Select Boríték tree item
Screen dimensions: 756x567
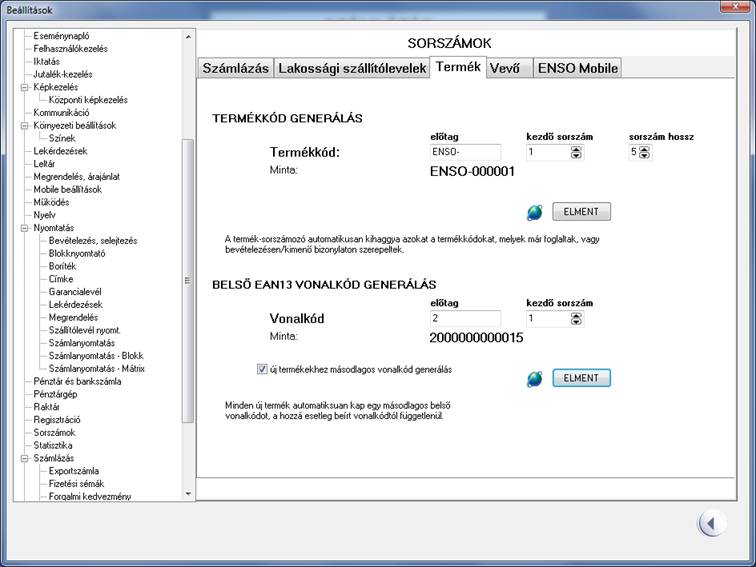(x=62, y=266)
